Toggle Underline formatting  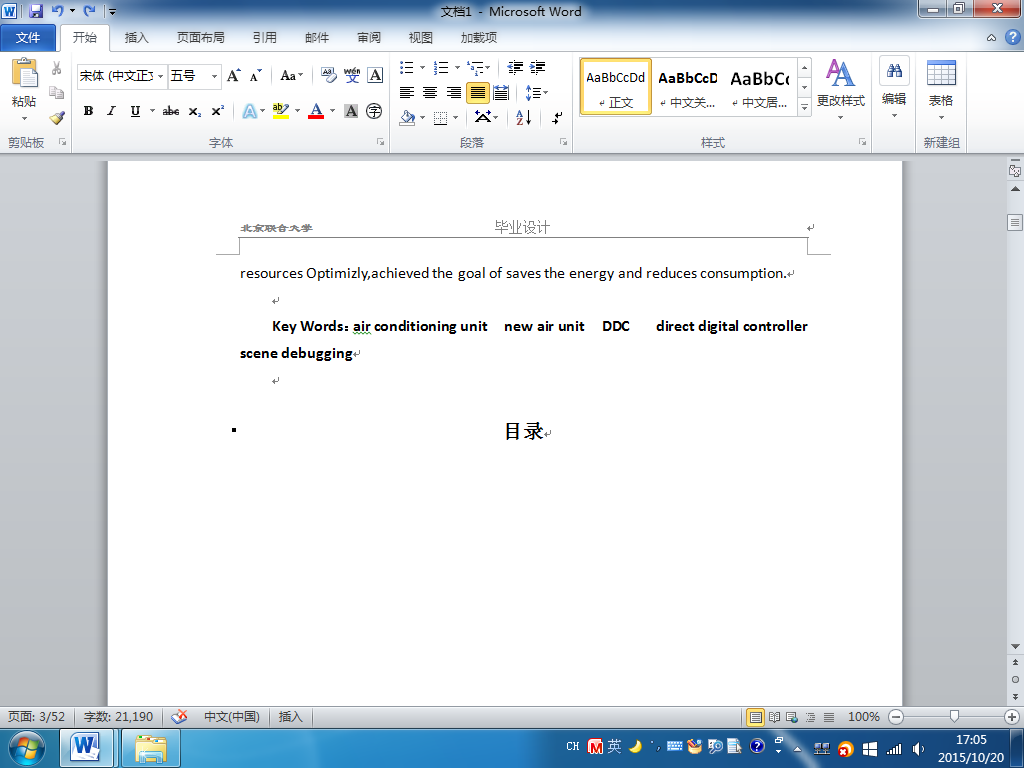135,112
